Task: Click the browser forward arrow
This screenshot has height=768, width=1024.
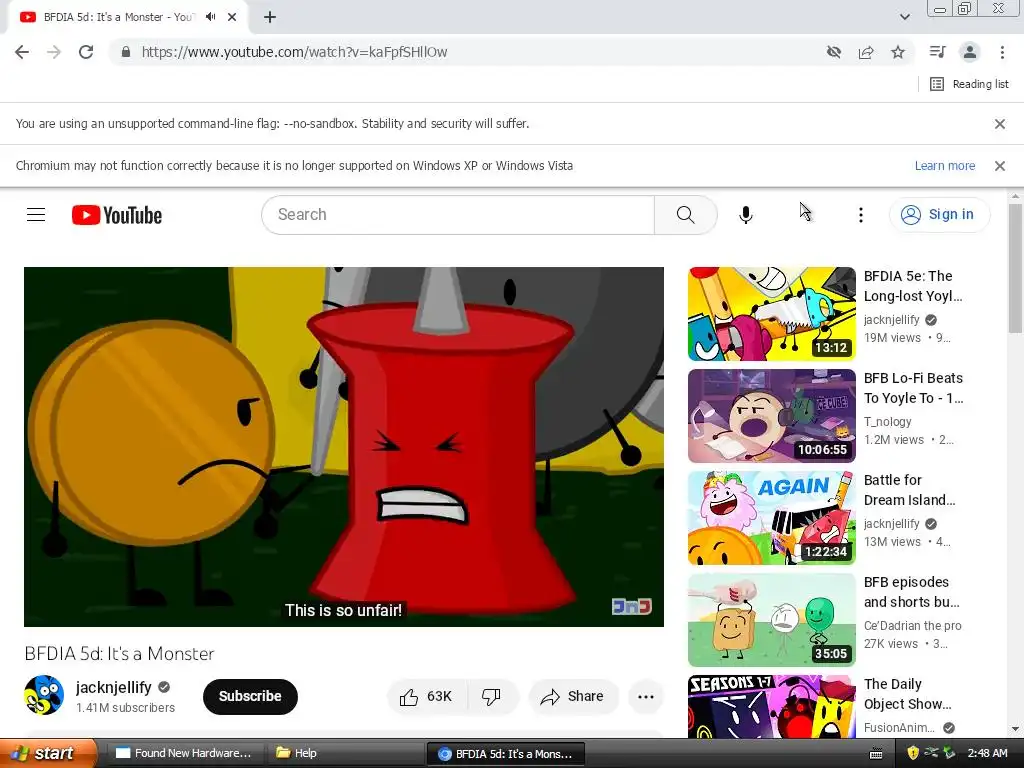Action: 54,52
